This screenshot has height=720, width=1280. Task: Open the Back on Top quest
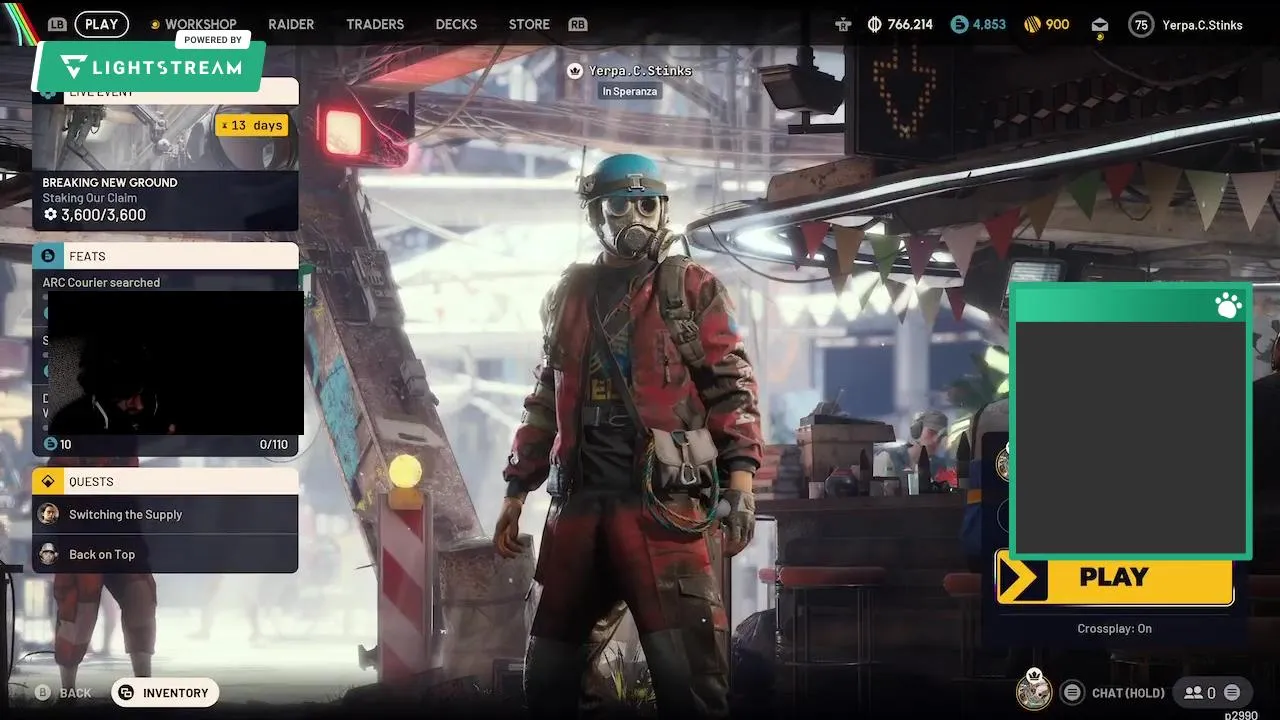pyautogui.click(x=165, y=554)
